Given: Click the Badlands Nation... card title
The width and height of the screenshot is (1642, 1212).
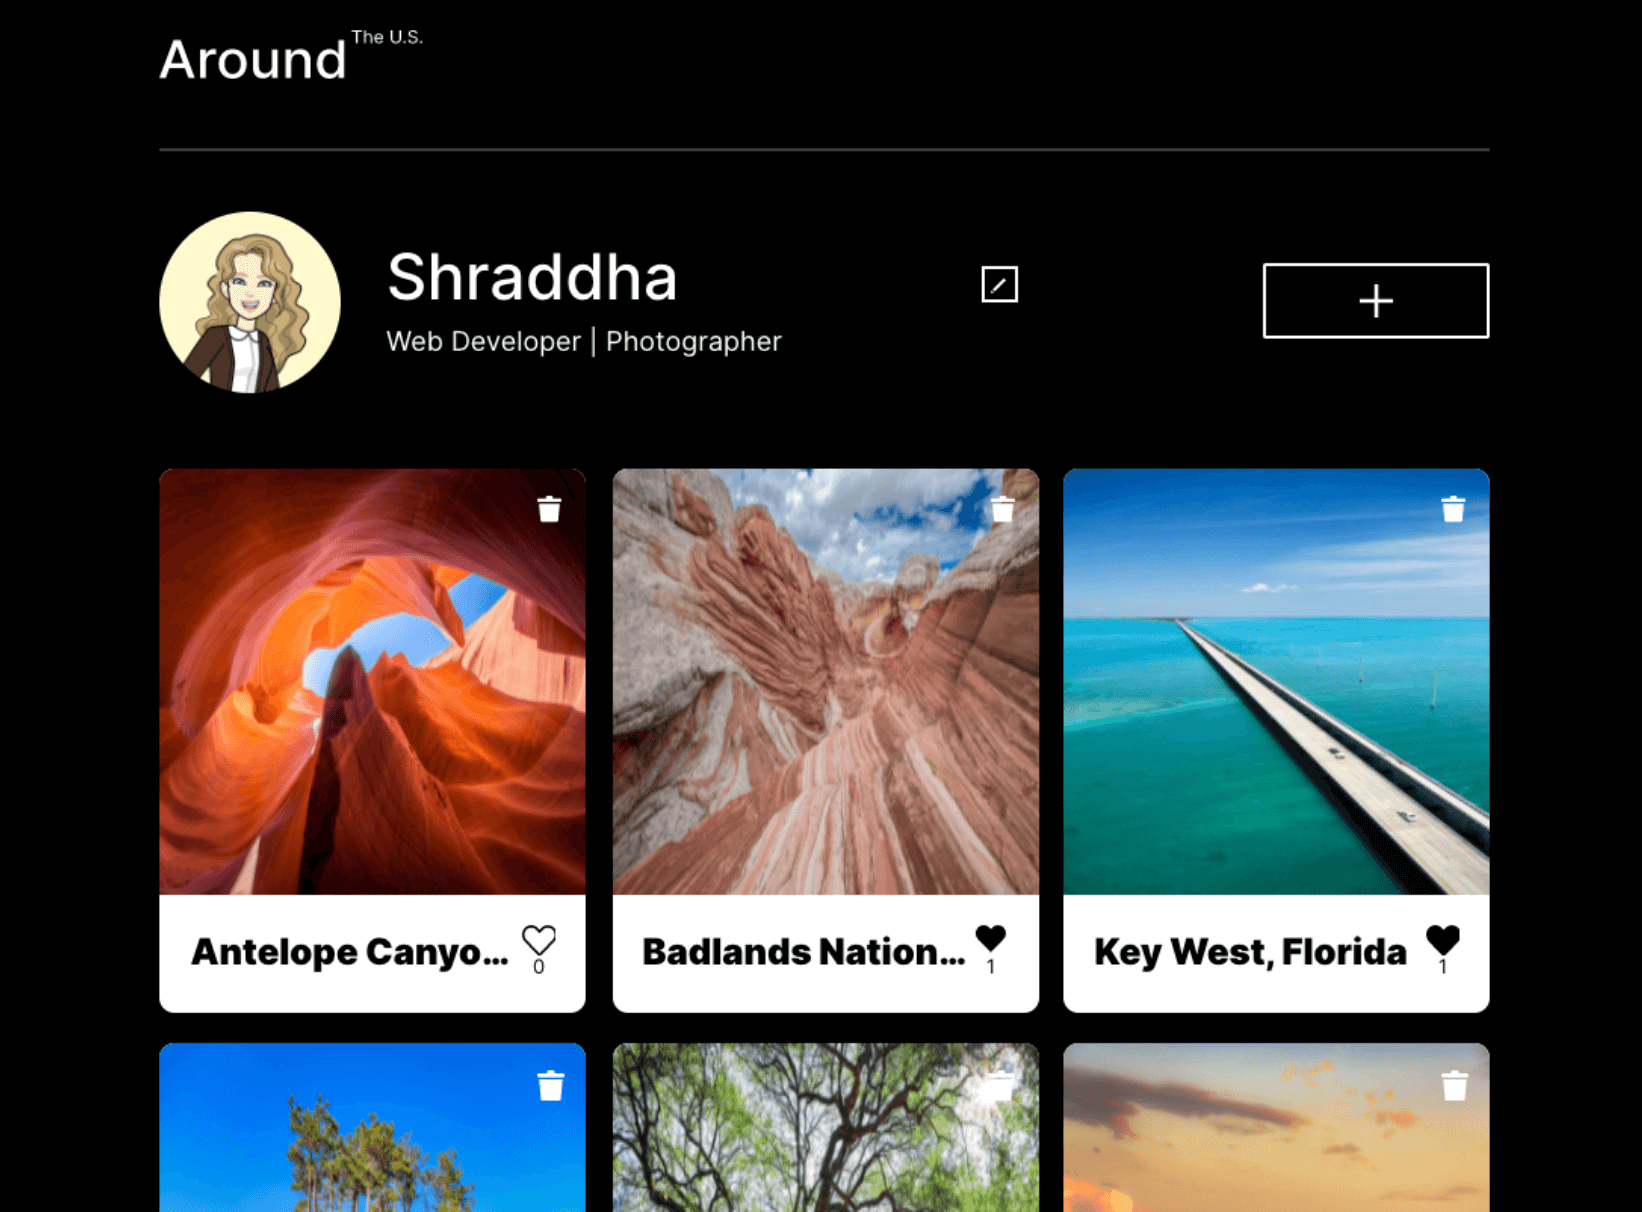Looking at the screenshot, I should click(803, 952).
